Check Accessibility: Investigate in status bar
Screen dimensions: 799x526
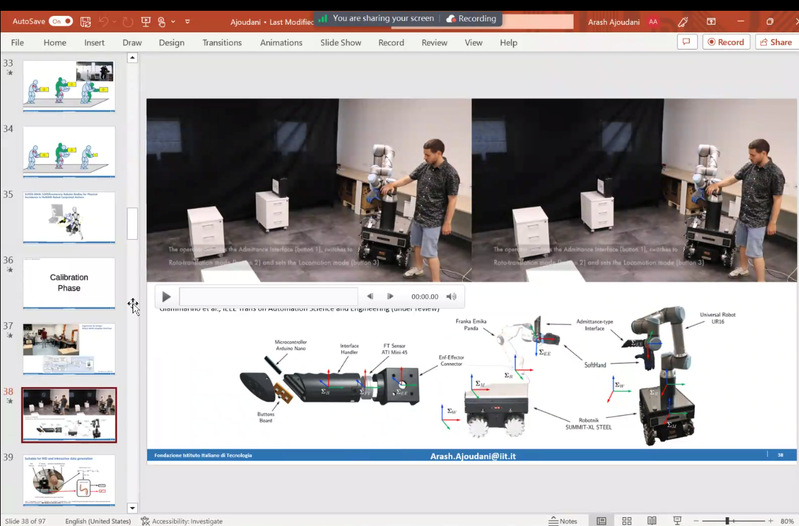pyautogui.click(x=182, y=520)
